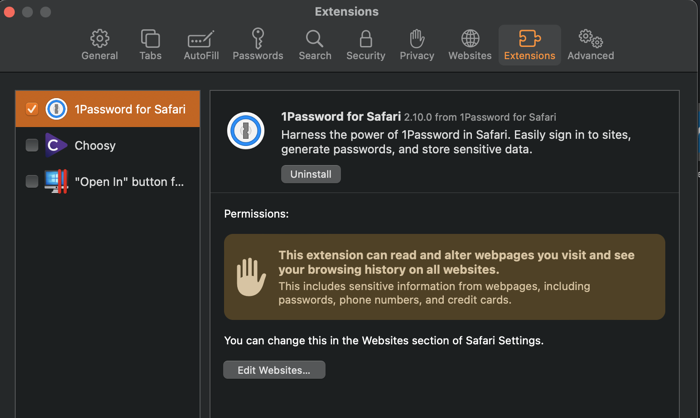Uninstall the 1Password extension
Screen dimensions: 700x418
click(310, 174)
